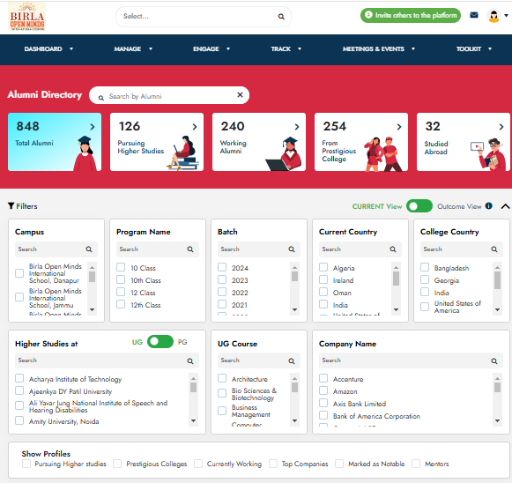Click the search icon in Campus filter
The height and width of the screenshot is (483, 512).
click(x=89, y=249)
